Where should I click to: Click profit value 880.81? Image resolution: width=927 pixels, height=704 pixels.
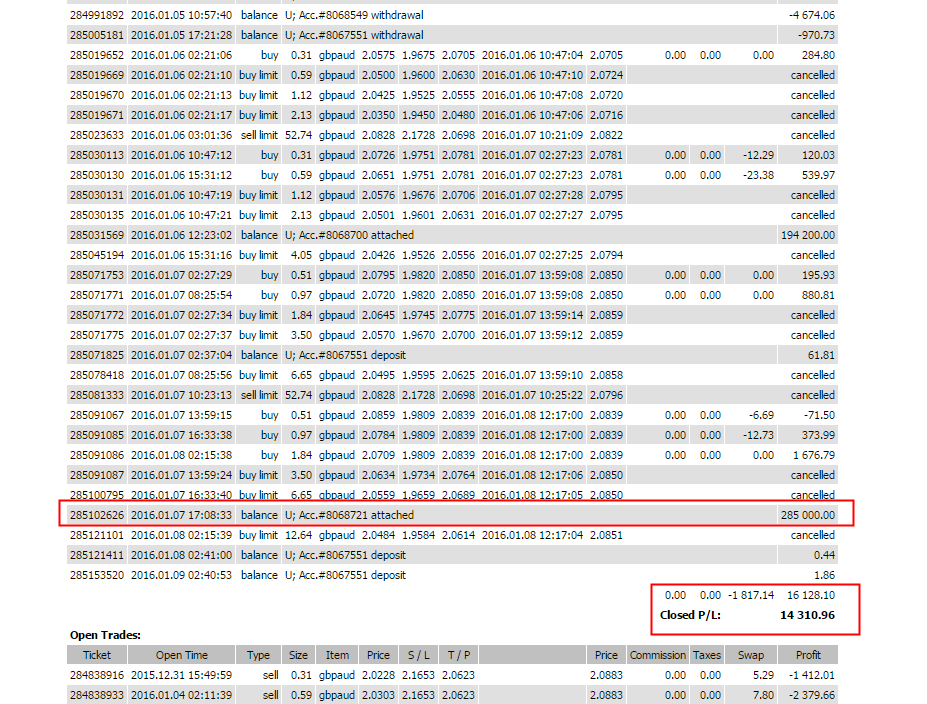pyautogui.click(x=818, y=296)
